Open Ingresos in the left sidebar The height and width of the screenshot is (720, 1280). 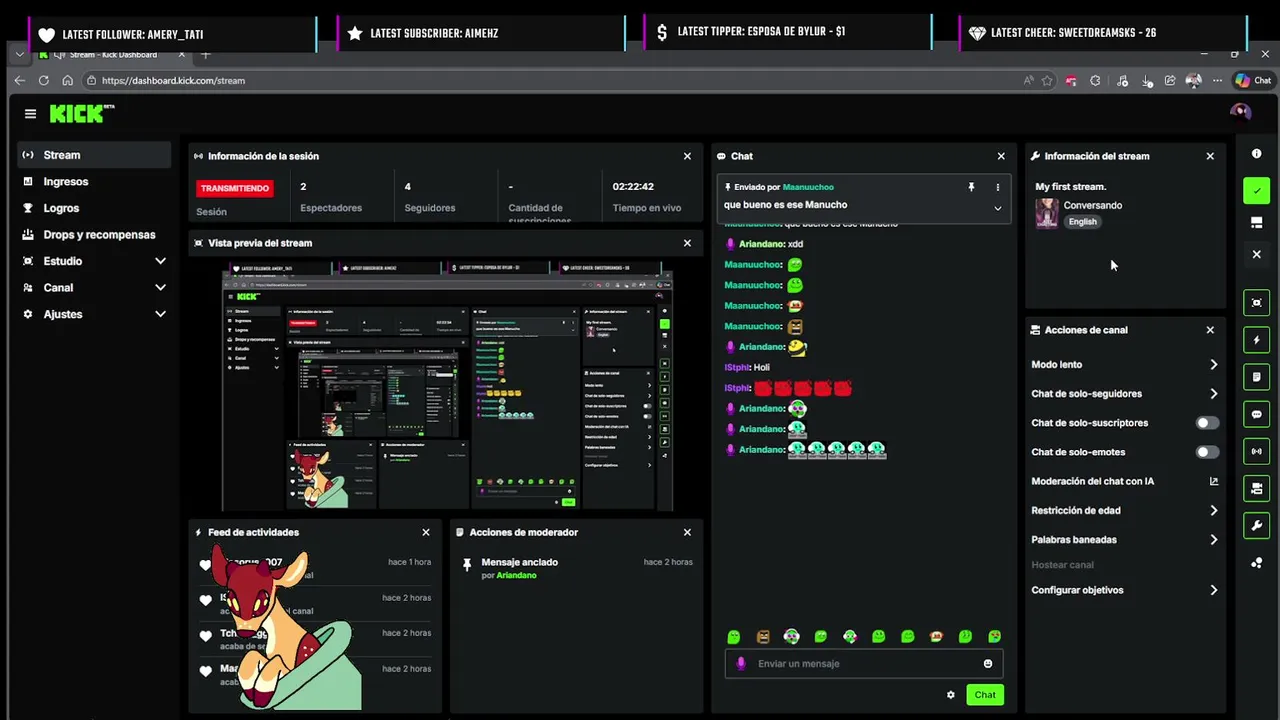tap(94, 182)
